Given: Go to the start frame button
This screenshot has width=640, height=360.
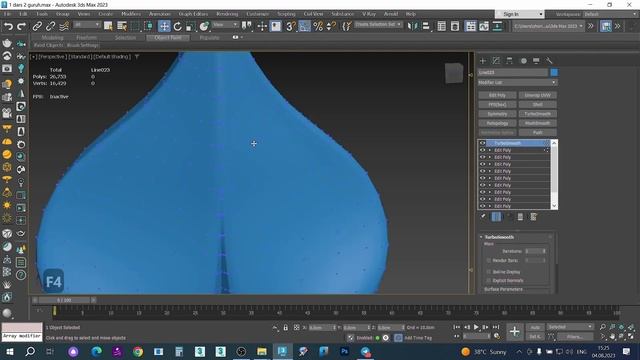Looking at the screenshot, I should (457, 327).
